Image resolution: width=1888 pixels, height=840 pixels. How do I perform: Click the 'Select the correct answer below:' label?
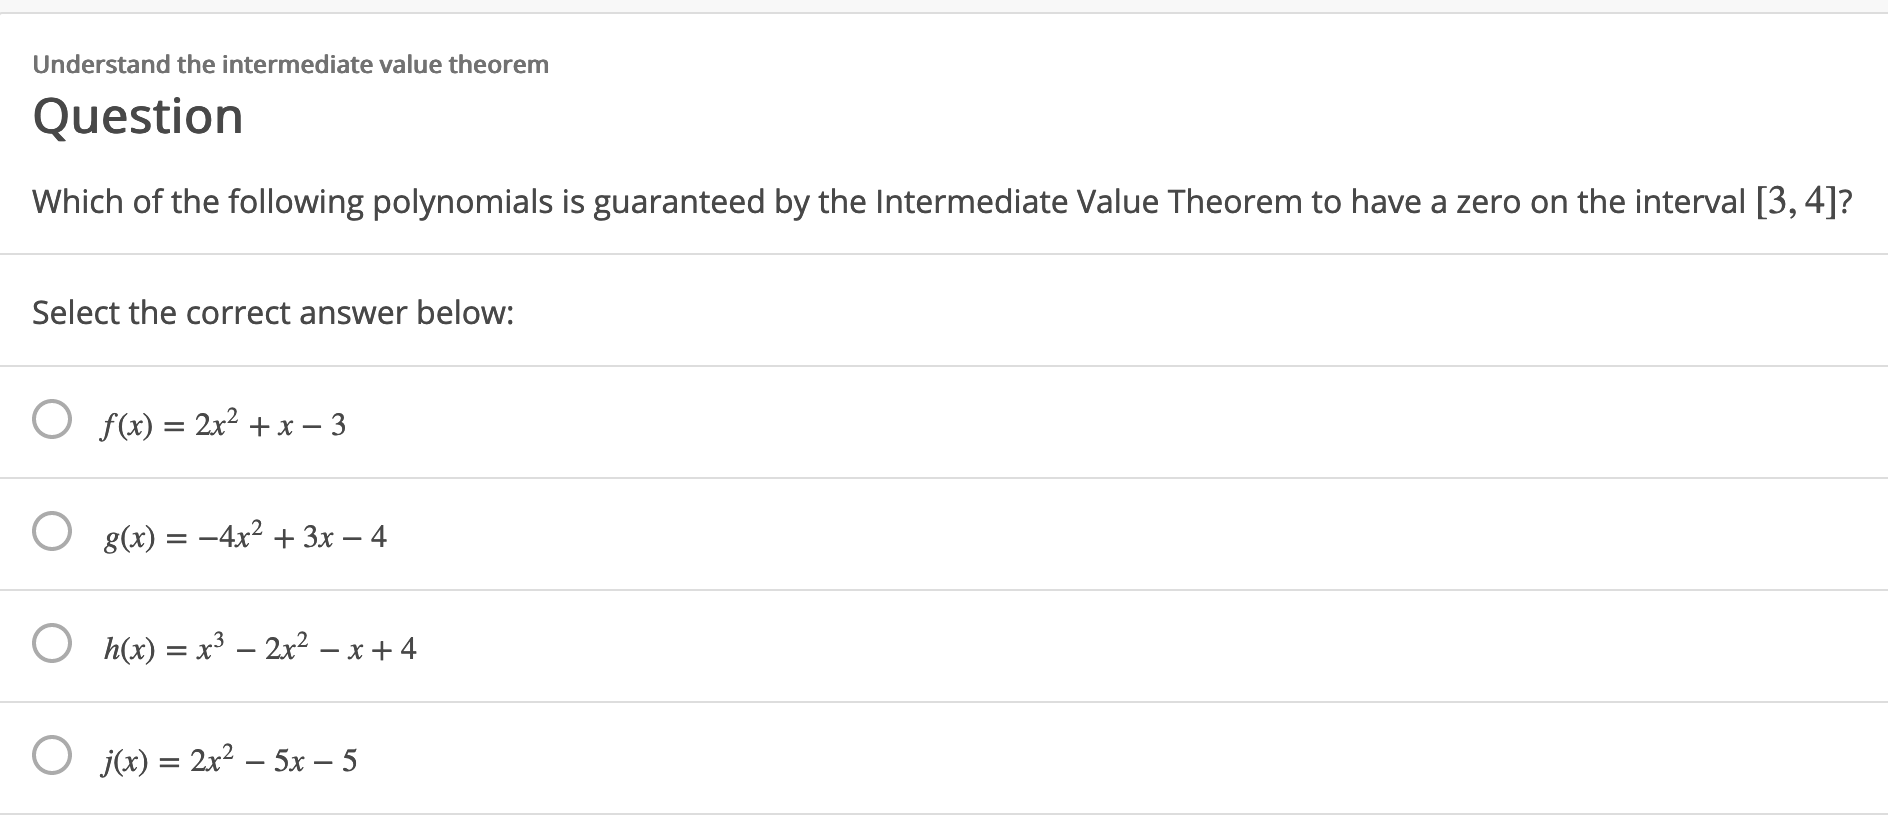tap(272, 313)
